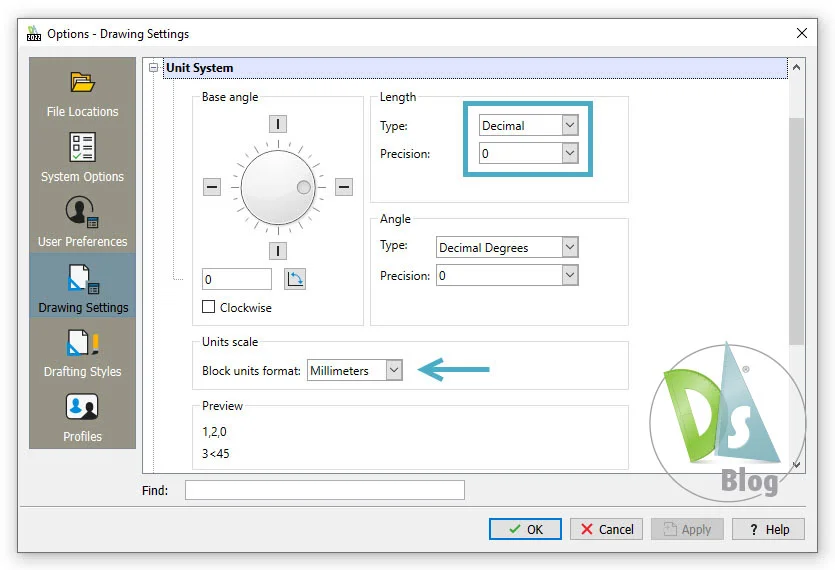
Task: Open the Profiles section
Action: [82, 417]
